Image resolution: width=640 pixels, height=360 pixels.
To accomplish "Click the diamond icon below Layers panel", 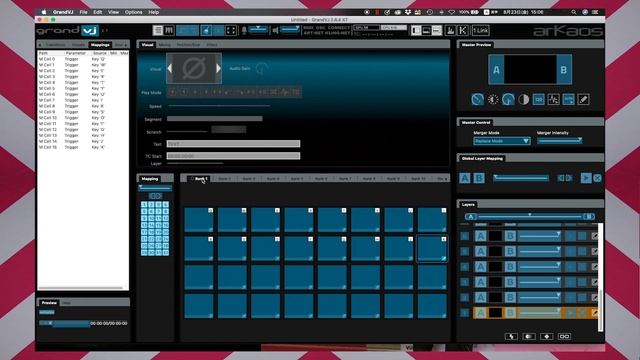I will pos(547,336).
